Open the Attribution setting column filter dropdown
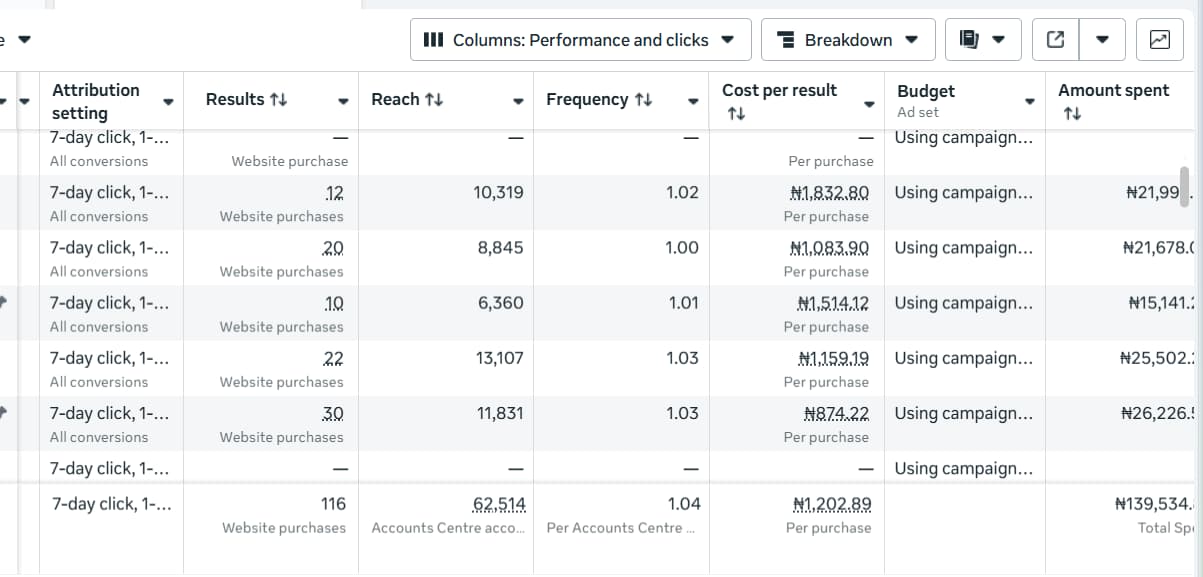 click(x=168, y=100)
